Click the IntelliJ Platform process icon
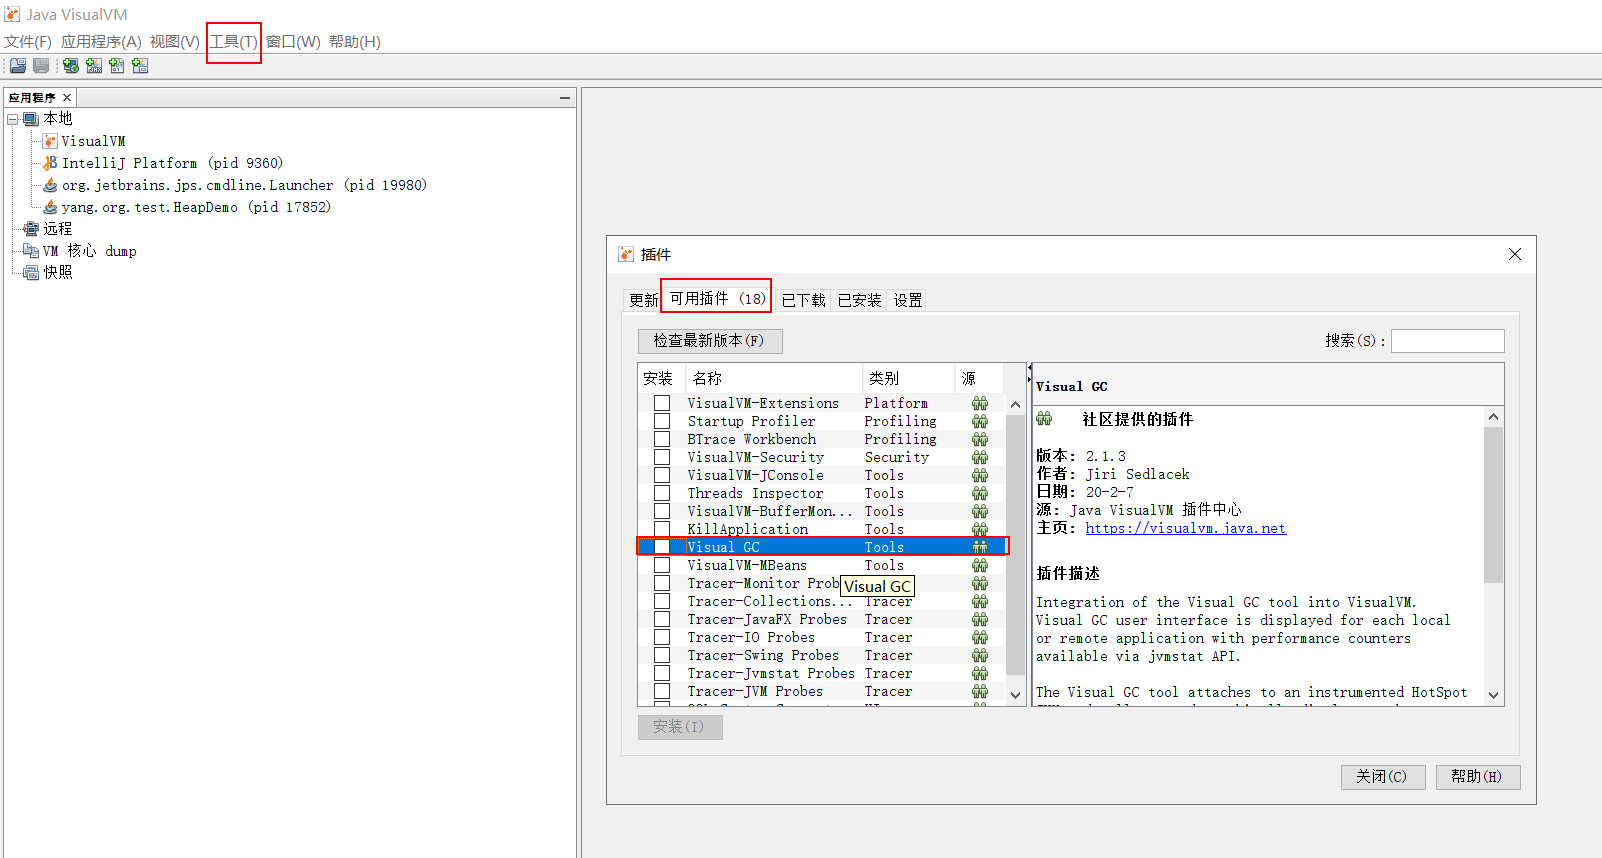This screenshot has width=1602, height=858. (50, 163)
